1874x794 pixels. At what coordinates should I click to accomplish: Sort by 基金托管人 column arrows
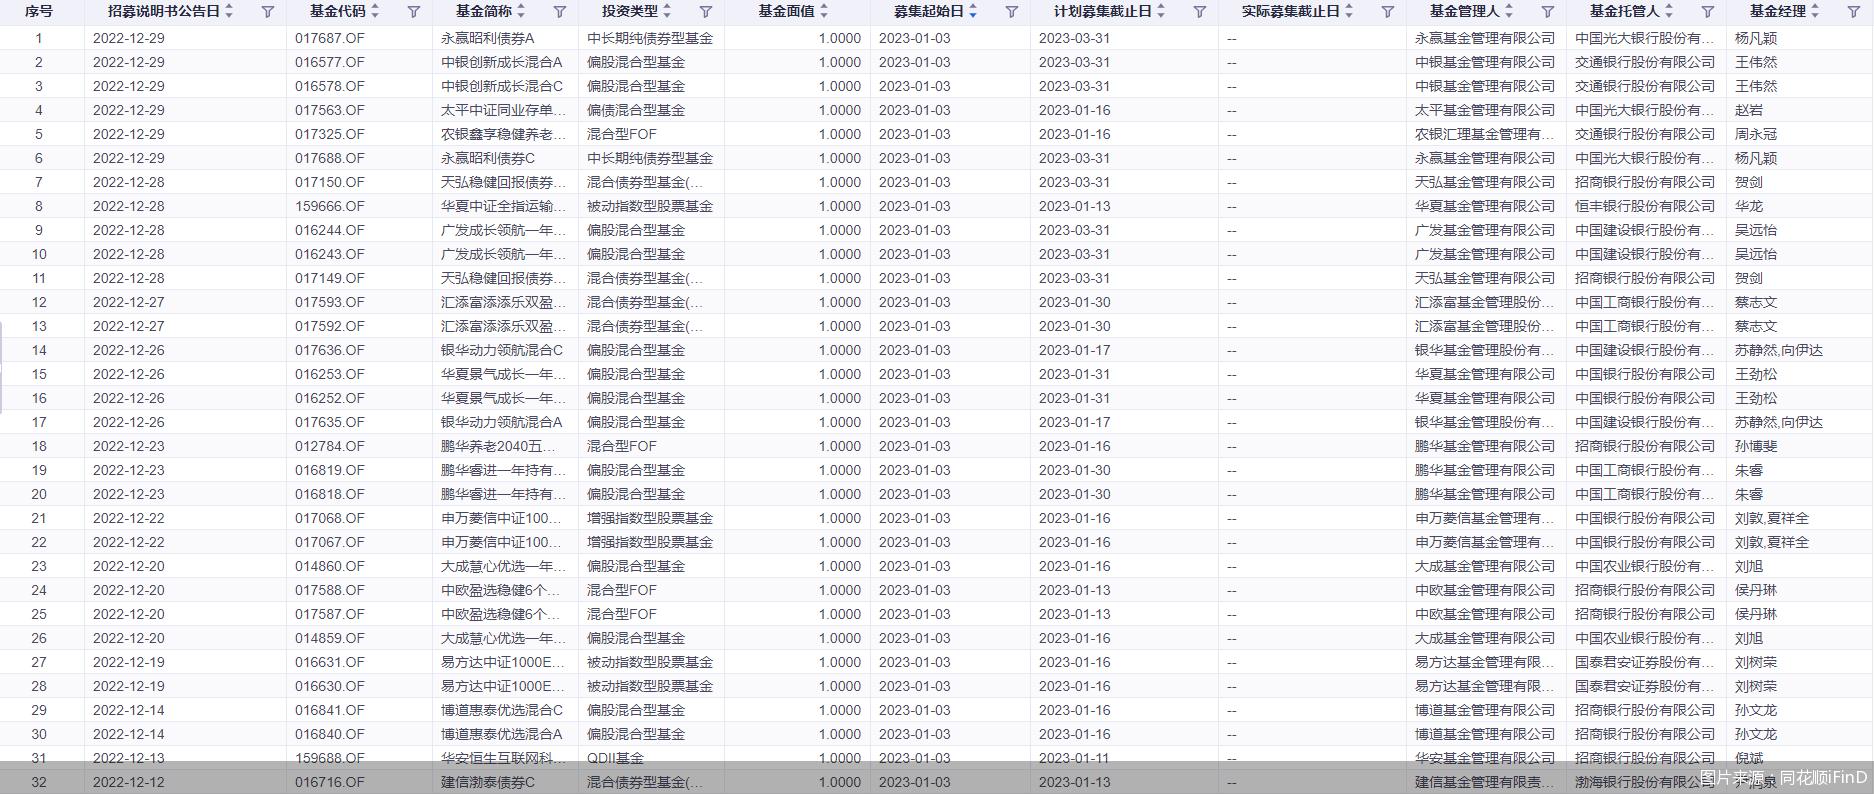1669,11
